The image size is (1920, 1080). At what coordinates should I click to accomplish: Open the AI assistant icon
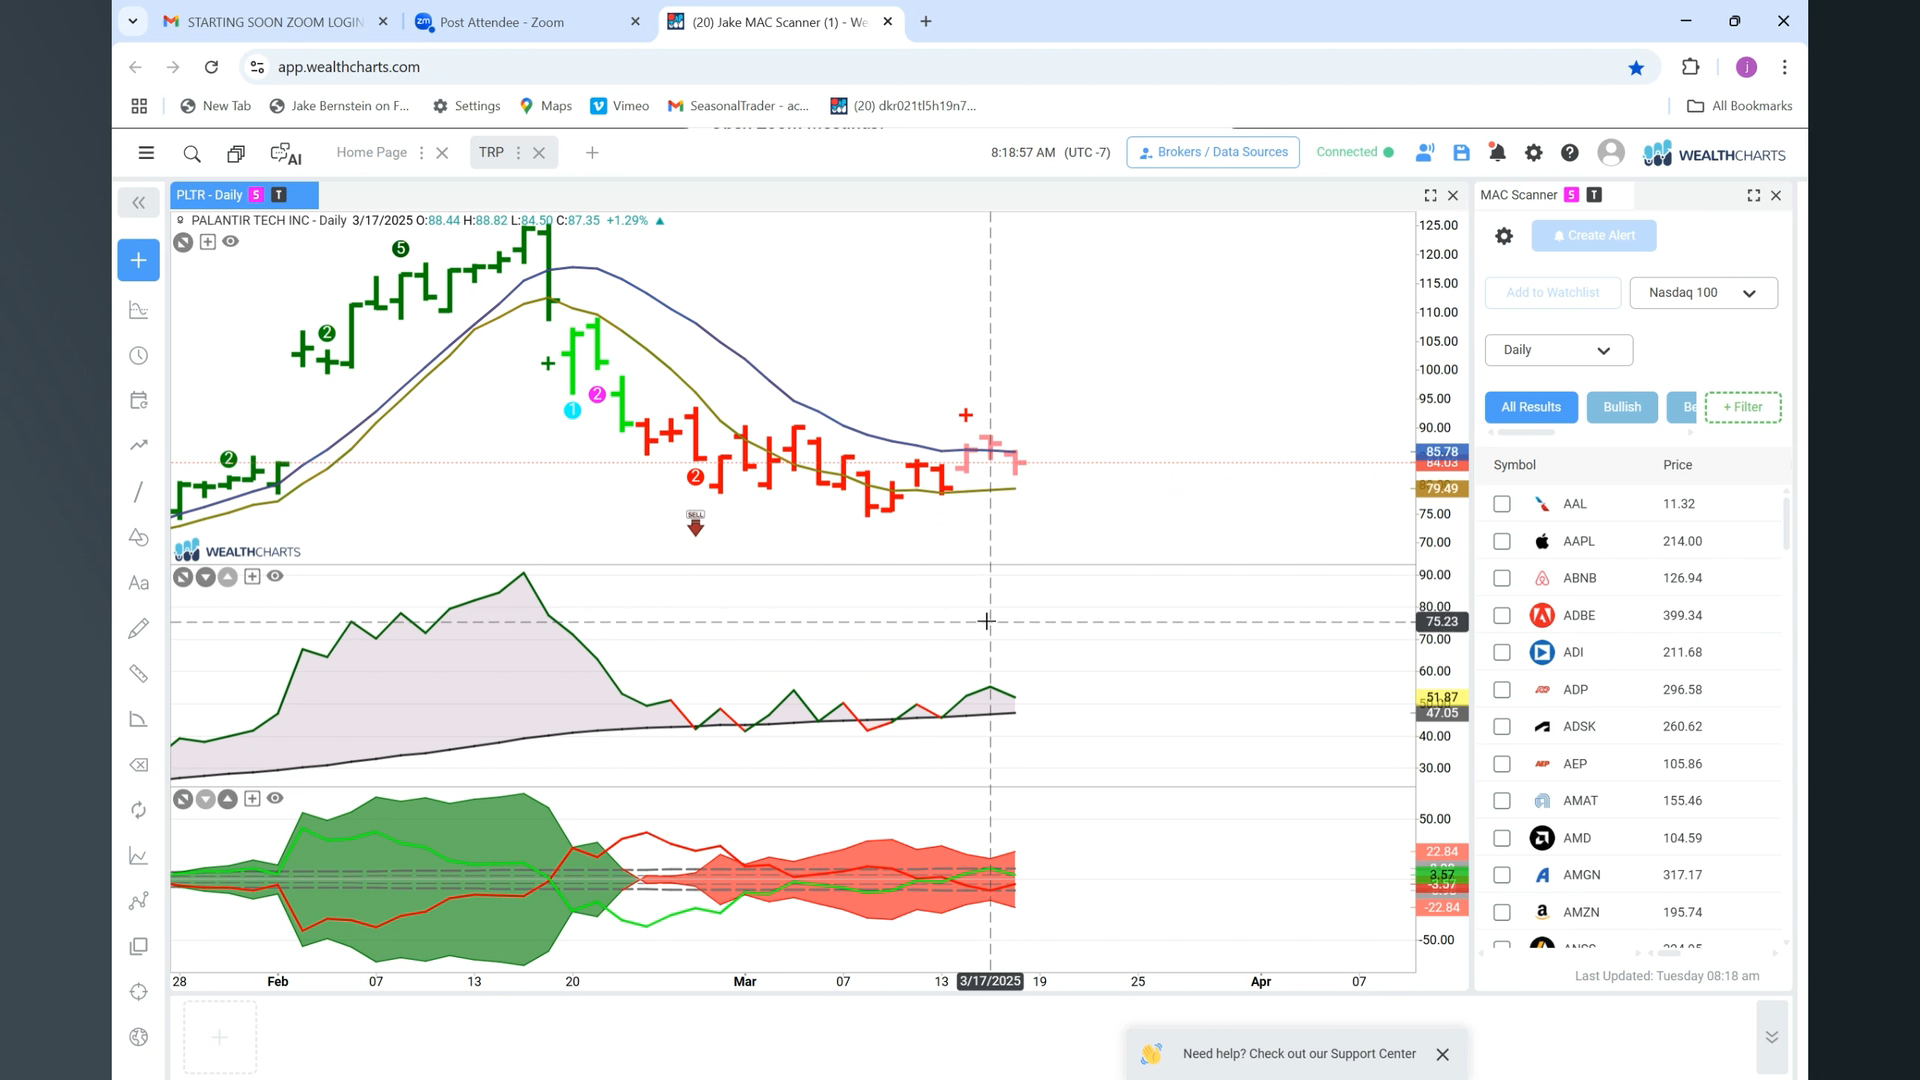(x=286, y=154)
